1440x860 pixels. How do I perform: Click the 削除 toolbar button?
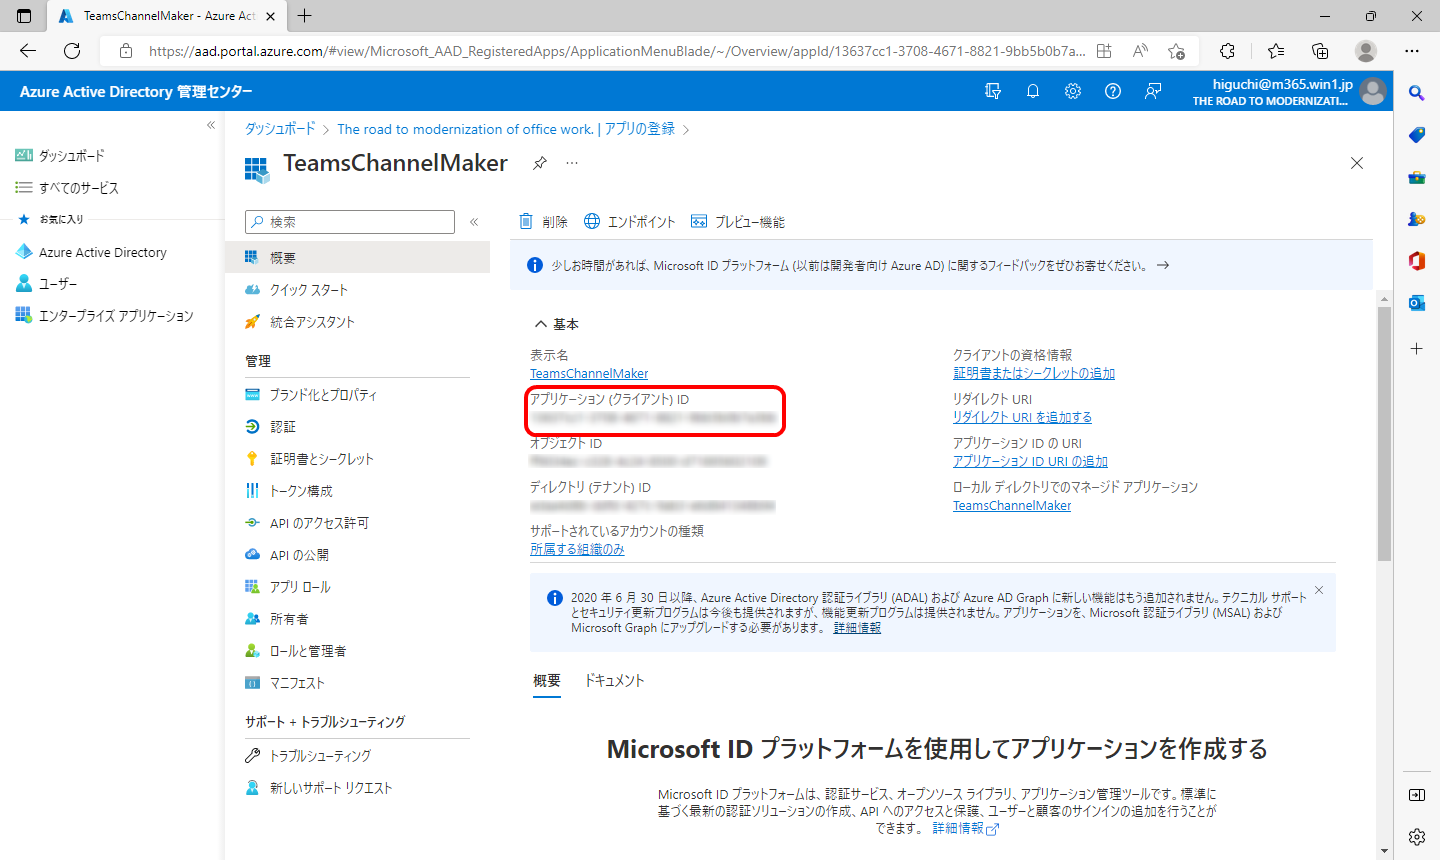543,222
